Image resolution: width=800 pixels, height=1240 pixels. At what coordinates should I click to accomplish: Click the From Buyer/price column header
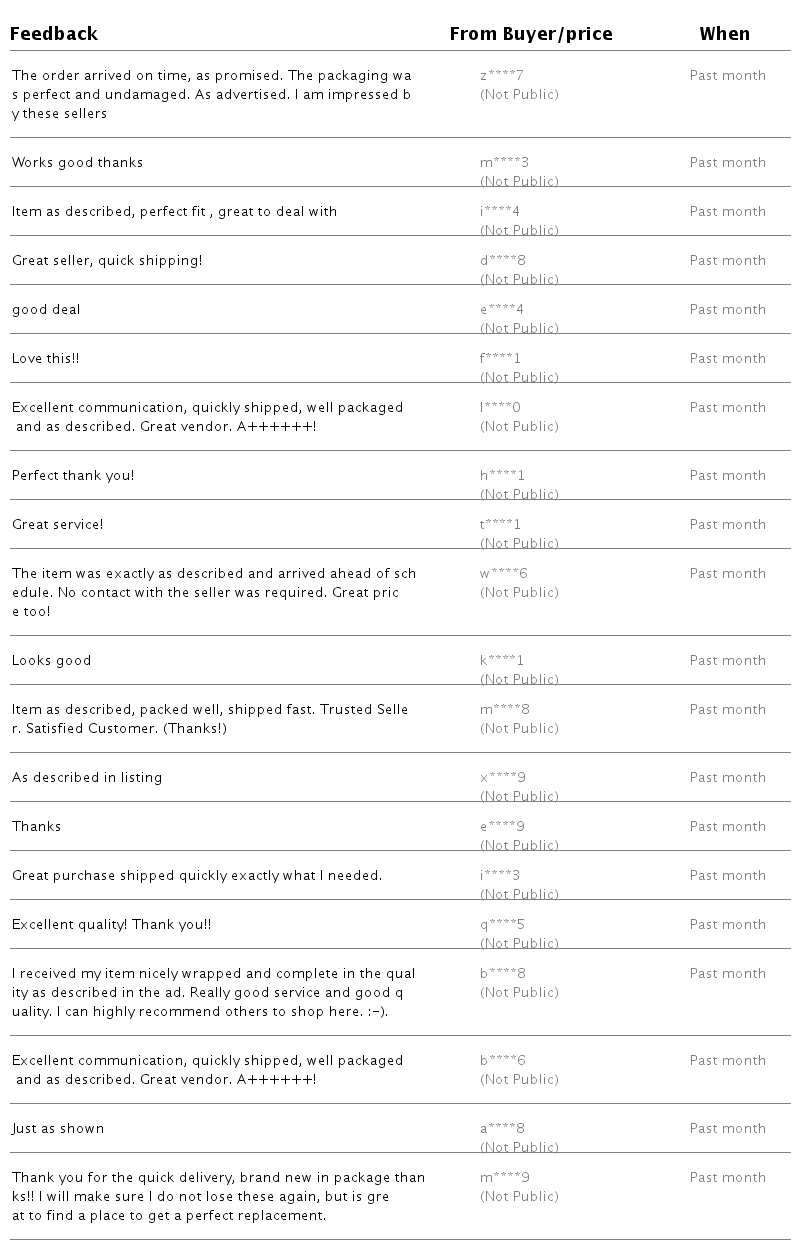point(531,34)
